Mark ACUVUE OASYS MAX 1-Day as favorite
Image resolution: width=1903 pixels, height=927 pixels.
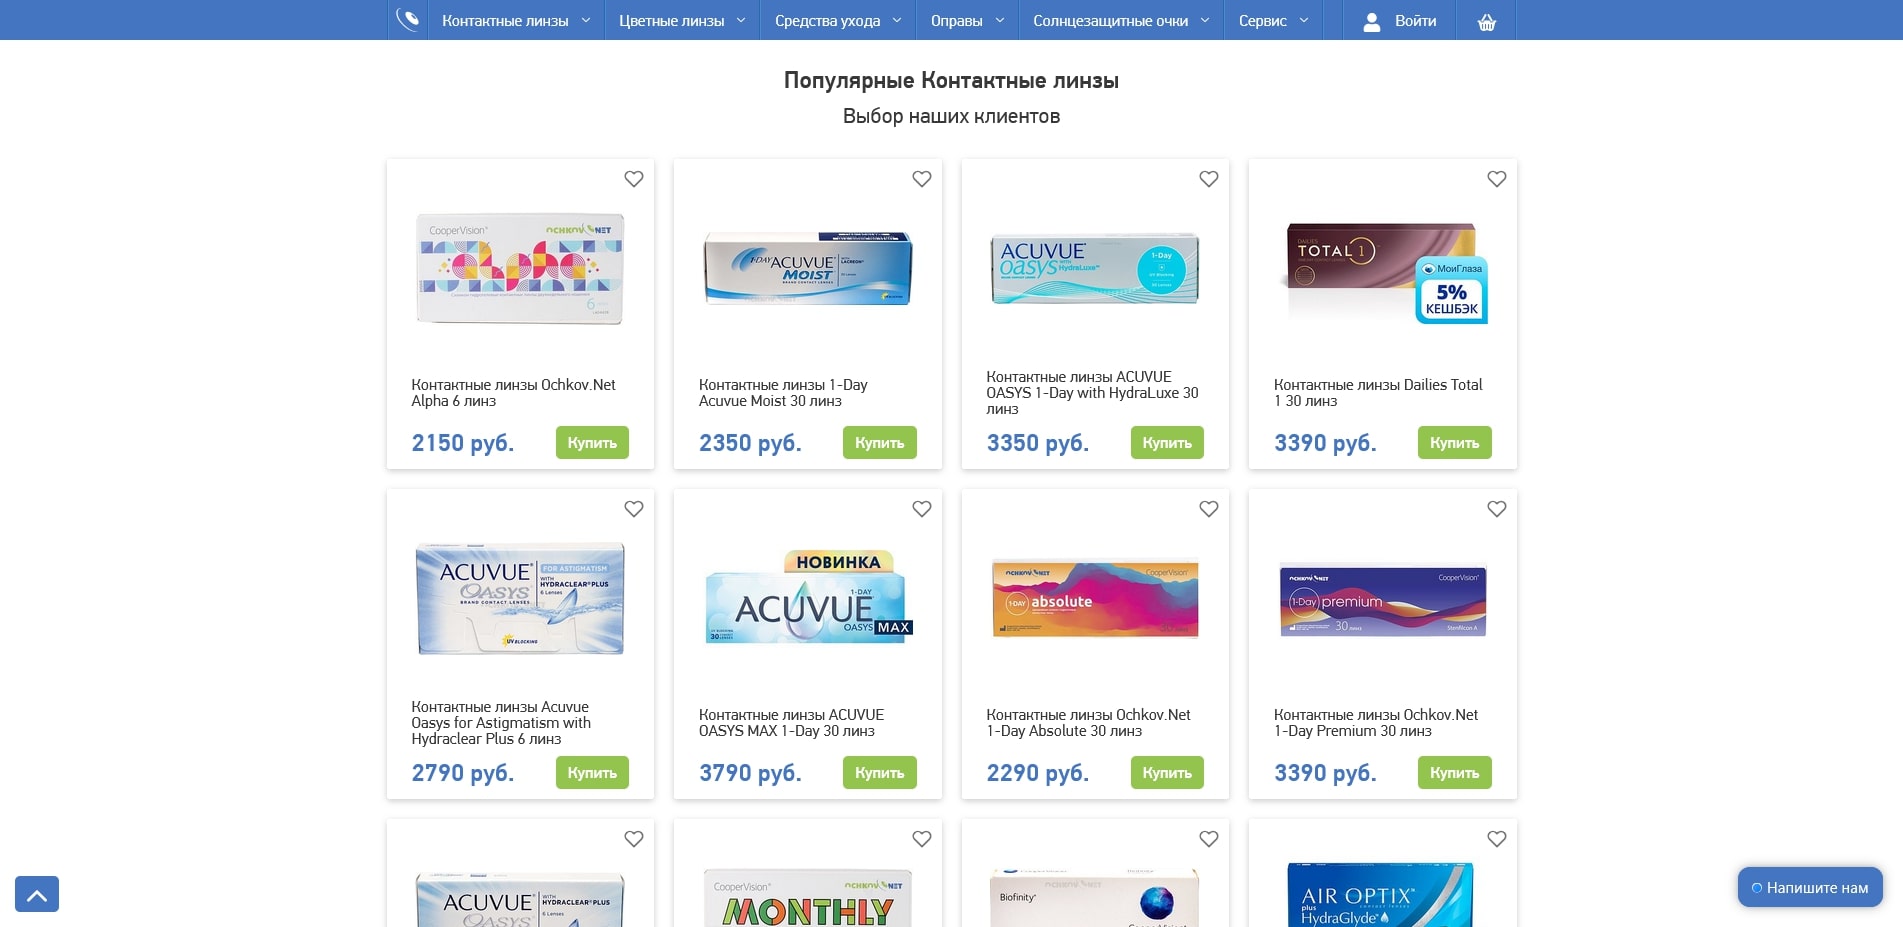click(x=922, y=509)
